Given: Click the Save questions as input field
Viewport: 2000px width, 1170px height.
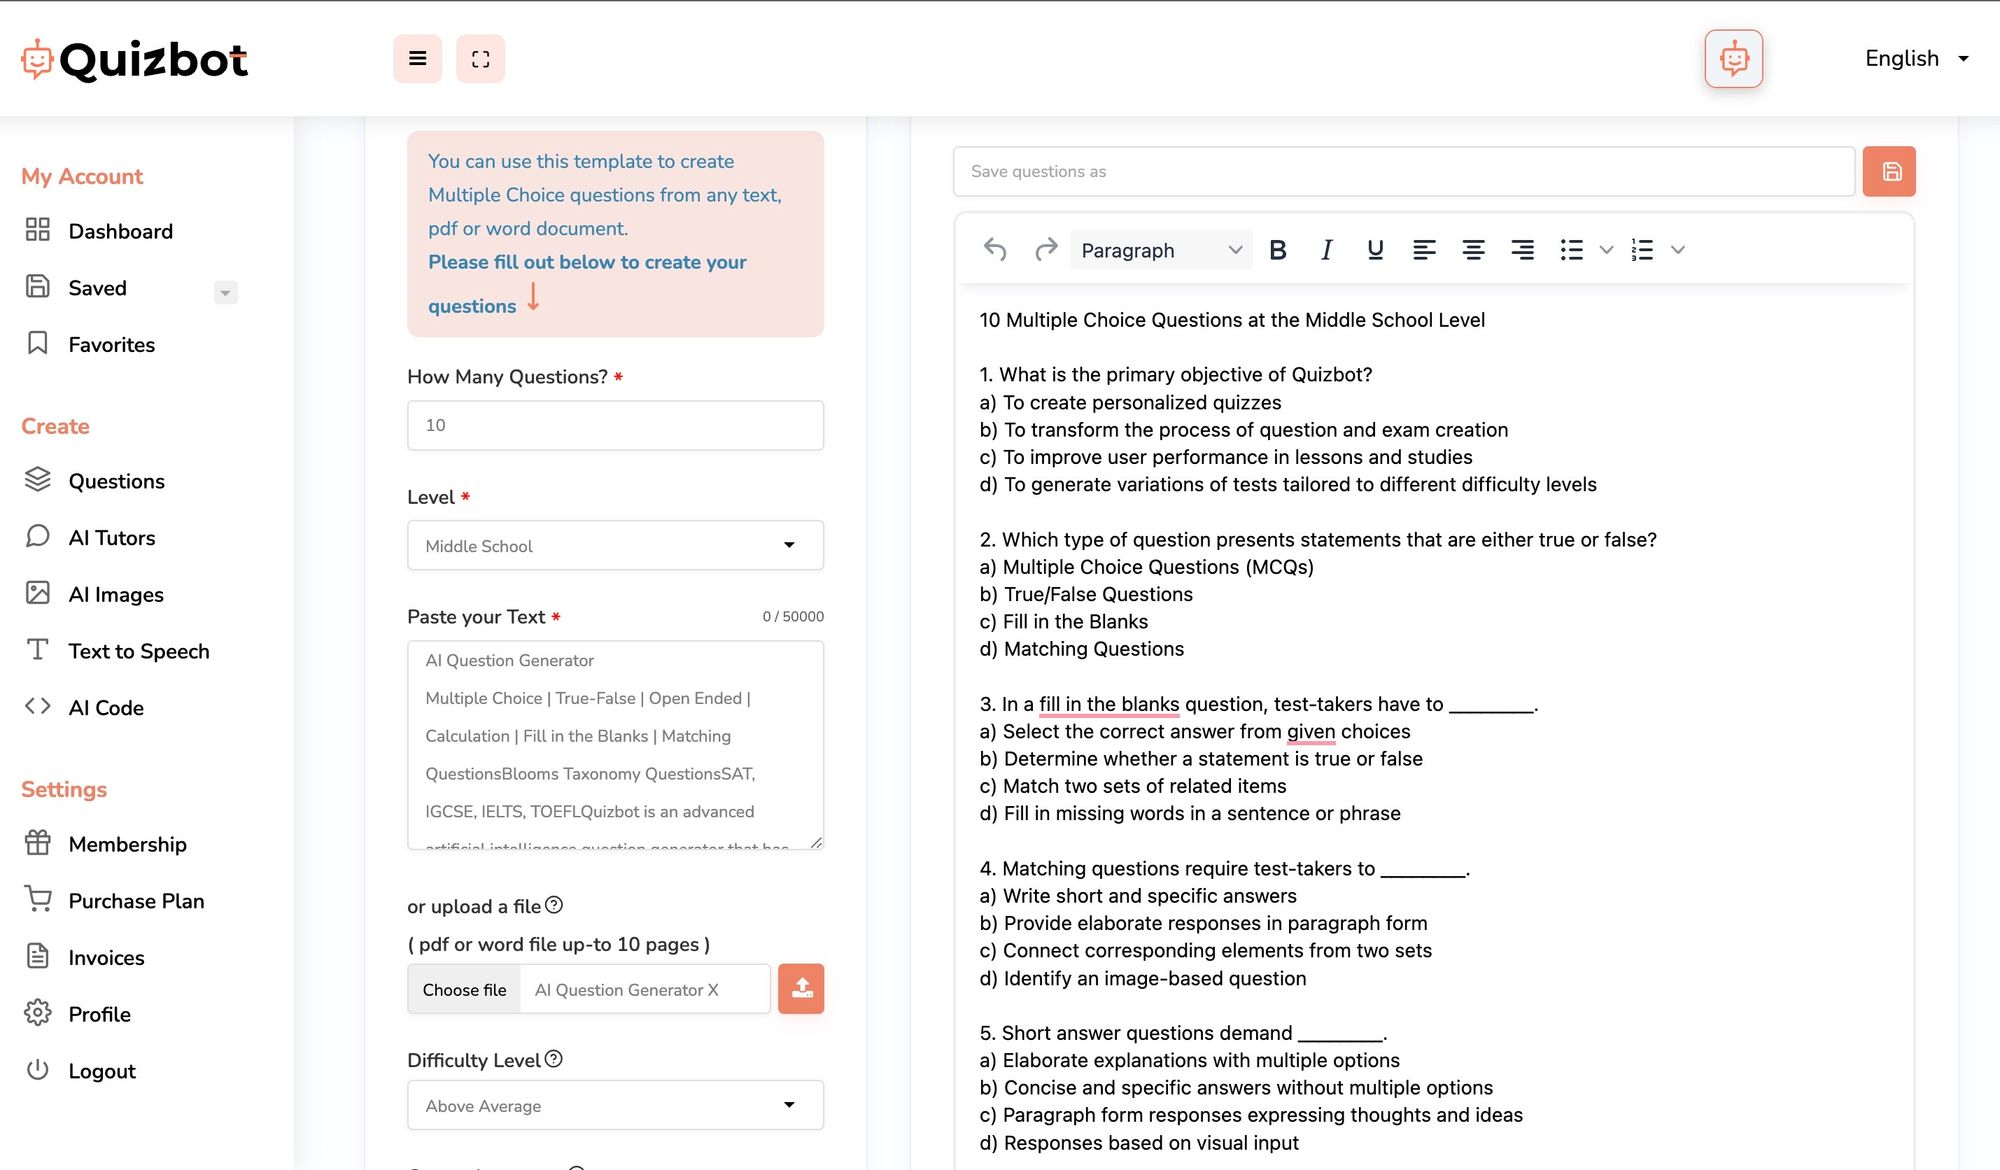Looking at the screenshot, I should coord(1403,172).
